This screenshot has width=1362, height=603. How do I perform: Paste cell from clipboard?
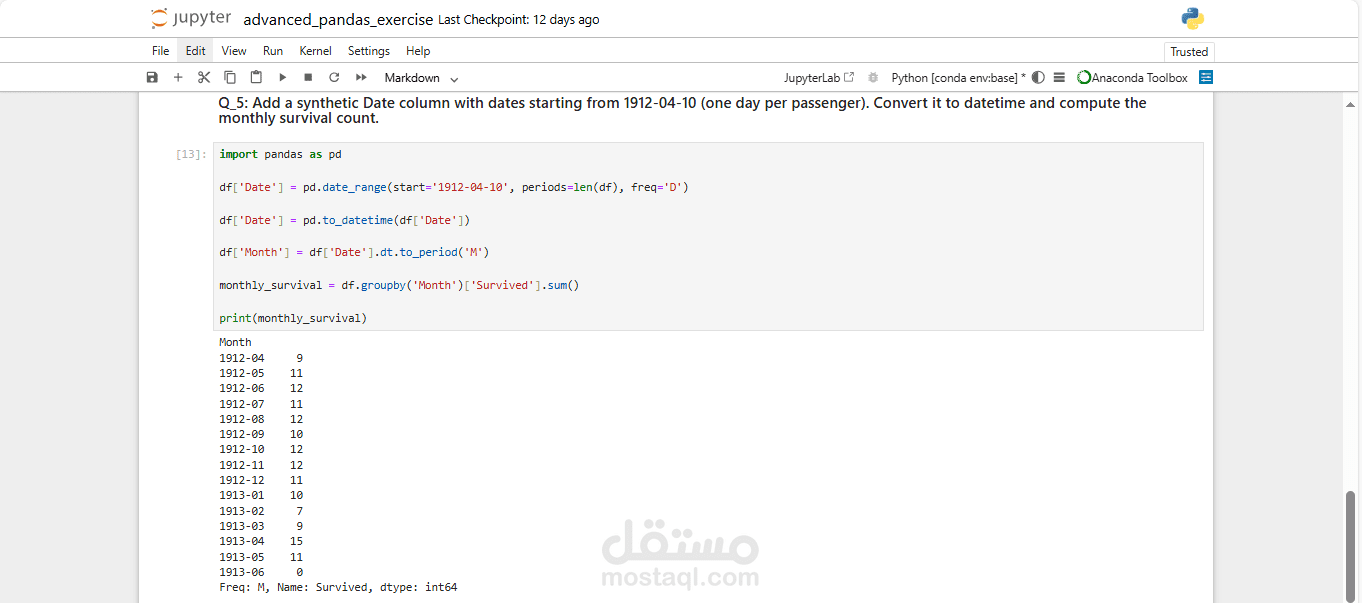pyautogui.click(x=256, y=78)
